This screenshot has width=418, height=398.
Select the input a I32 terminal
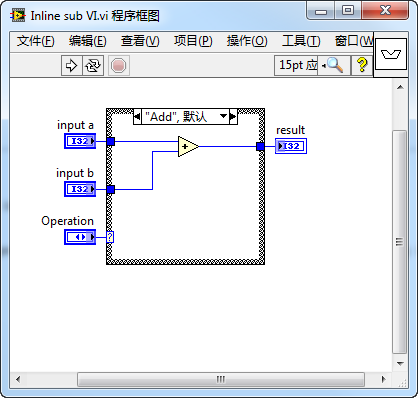click(80, 141)
